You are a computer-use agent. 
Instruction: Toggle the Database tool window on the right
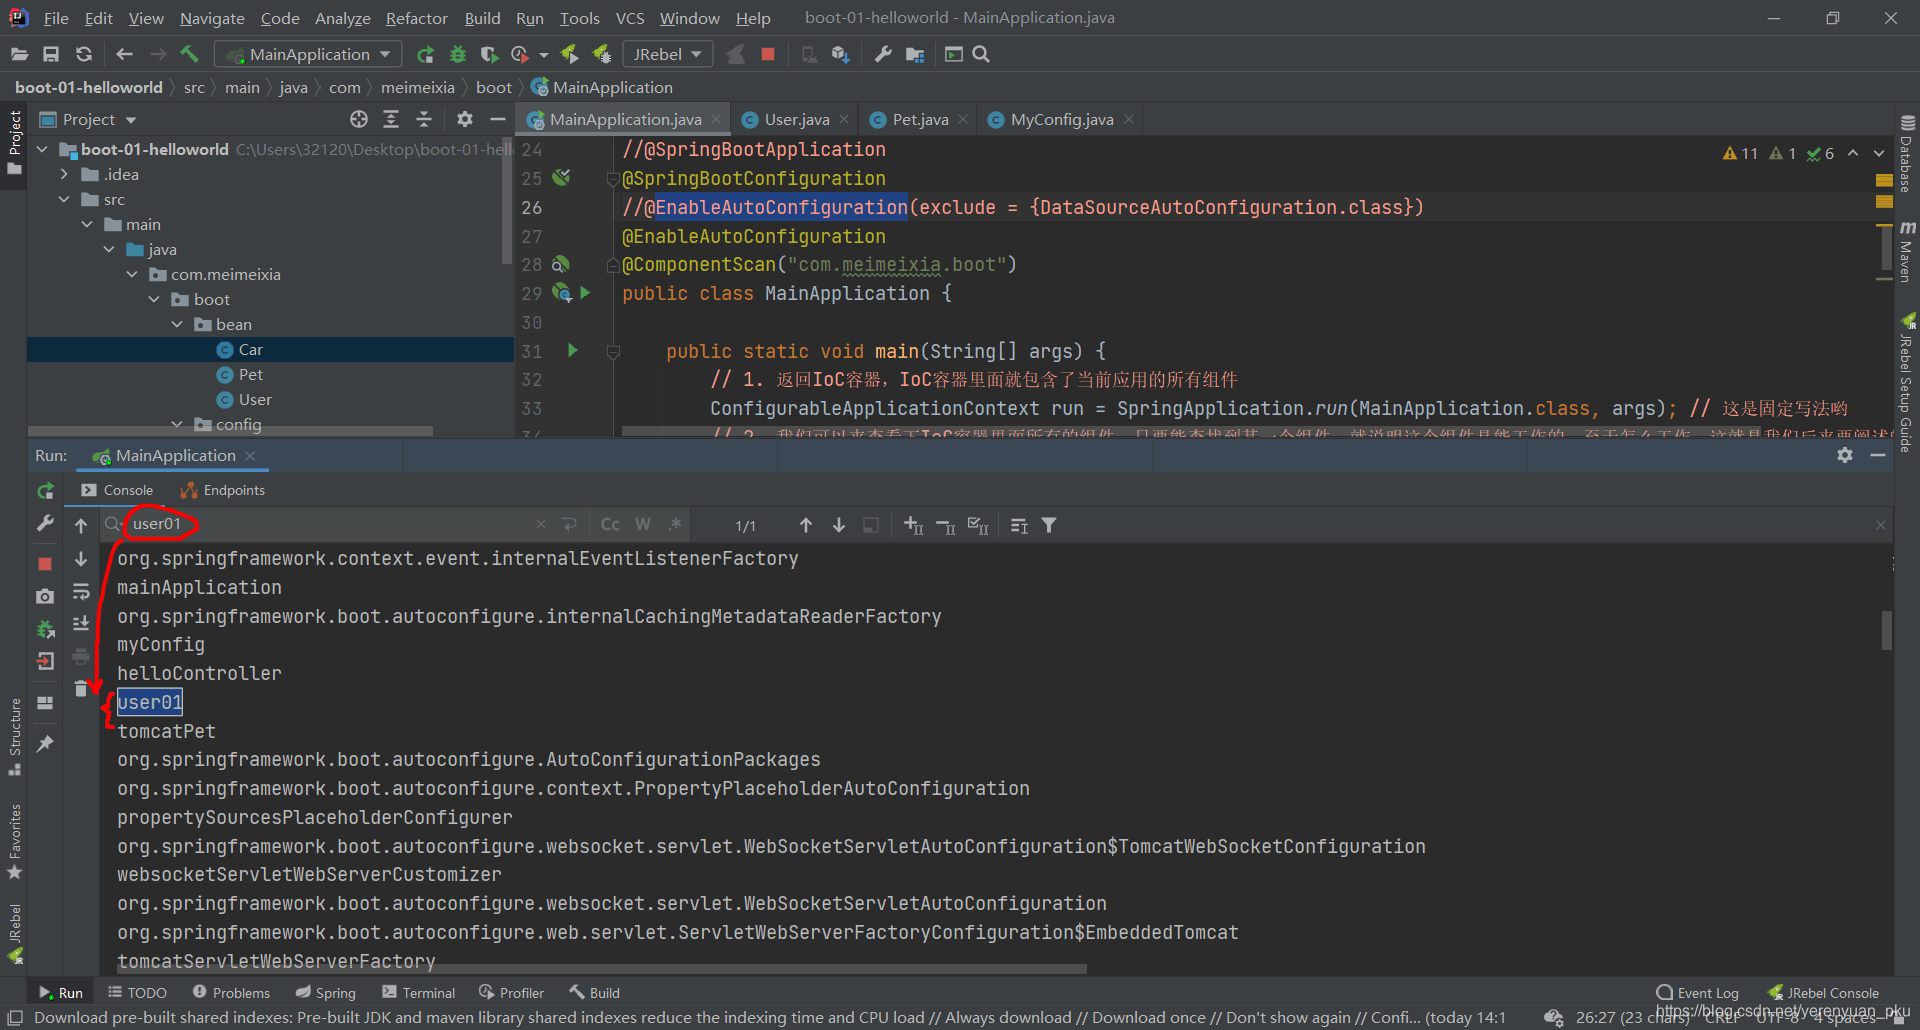[1907, 153]
